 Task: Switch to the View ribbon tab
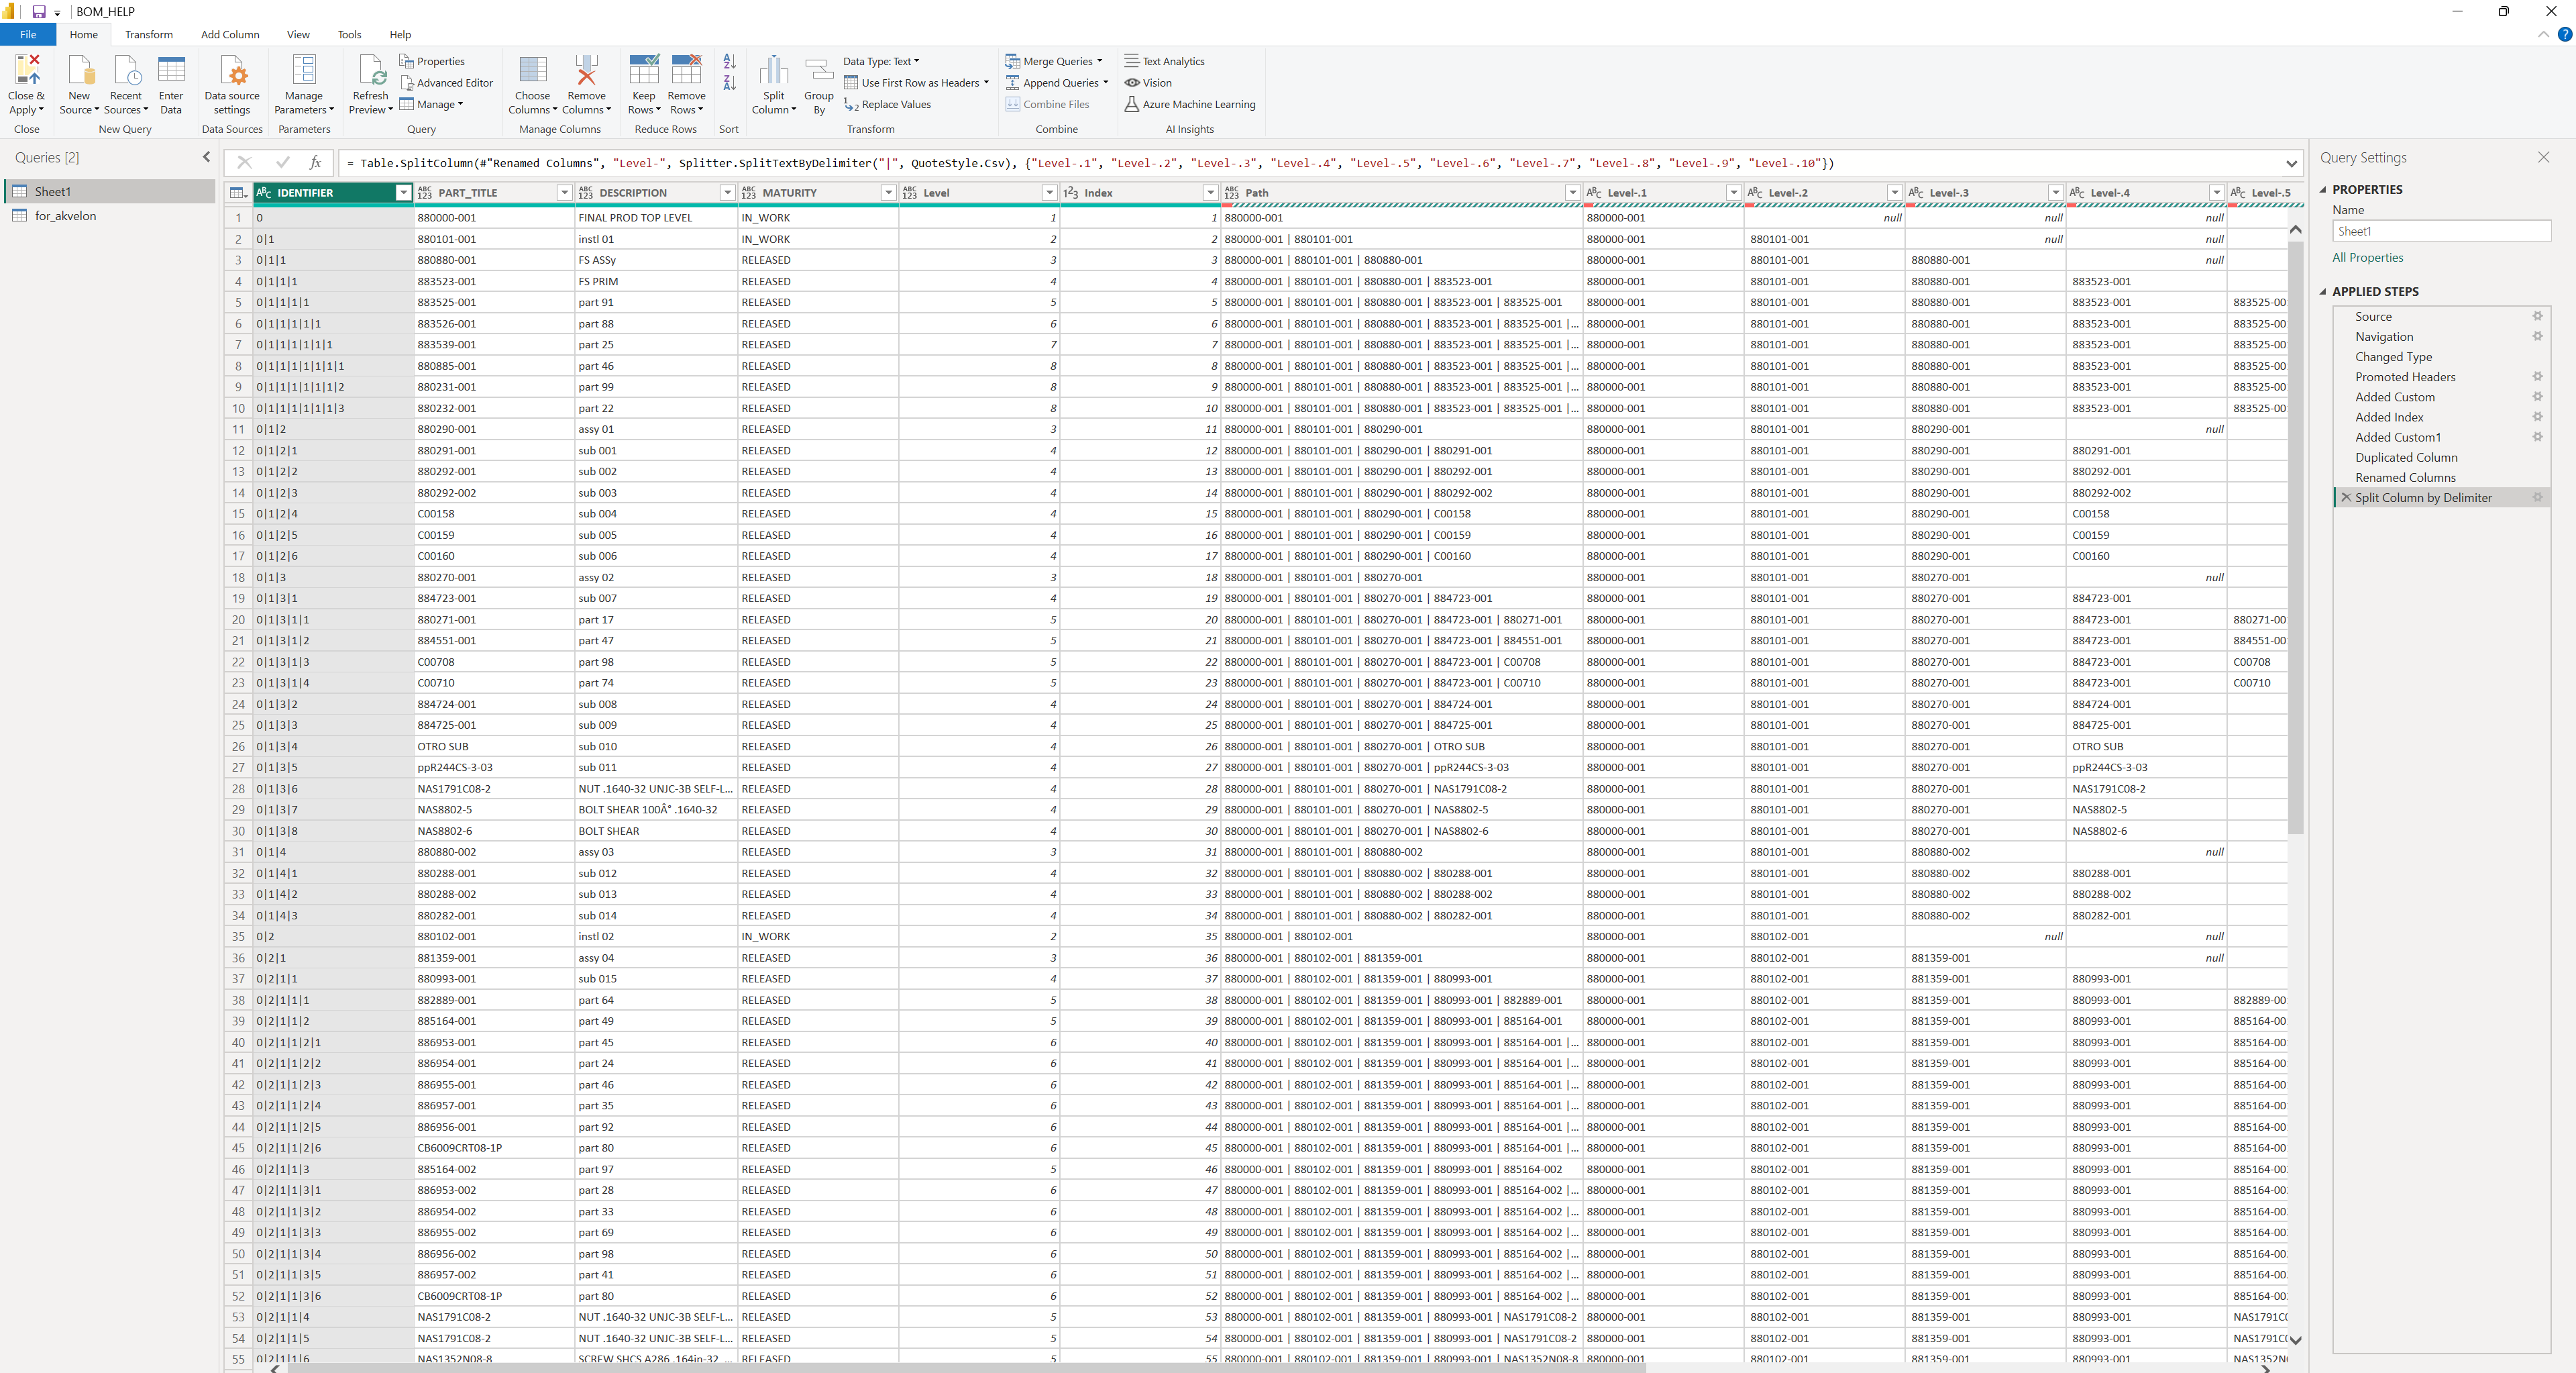[298, 34]
